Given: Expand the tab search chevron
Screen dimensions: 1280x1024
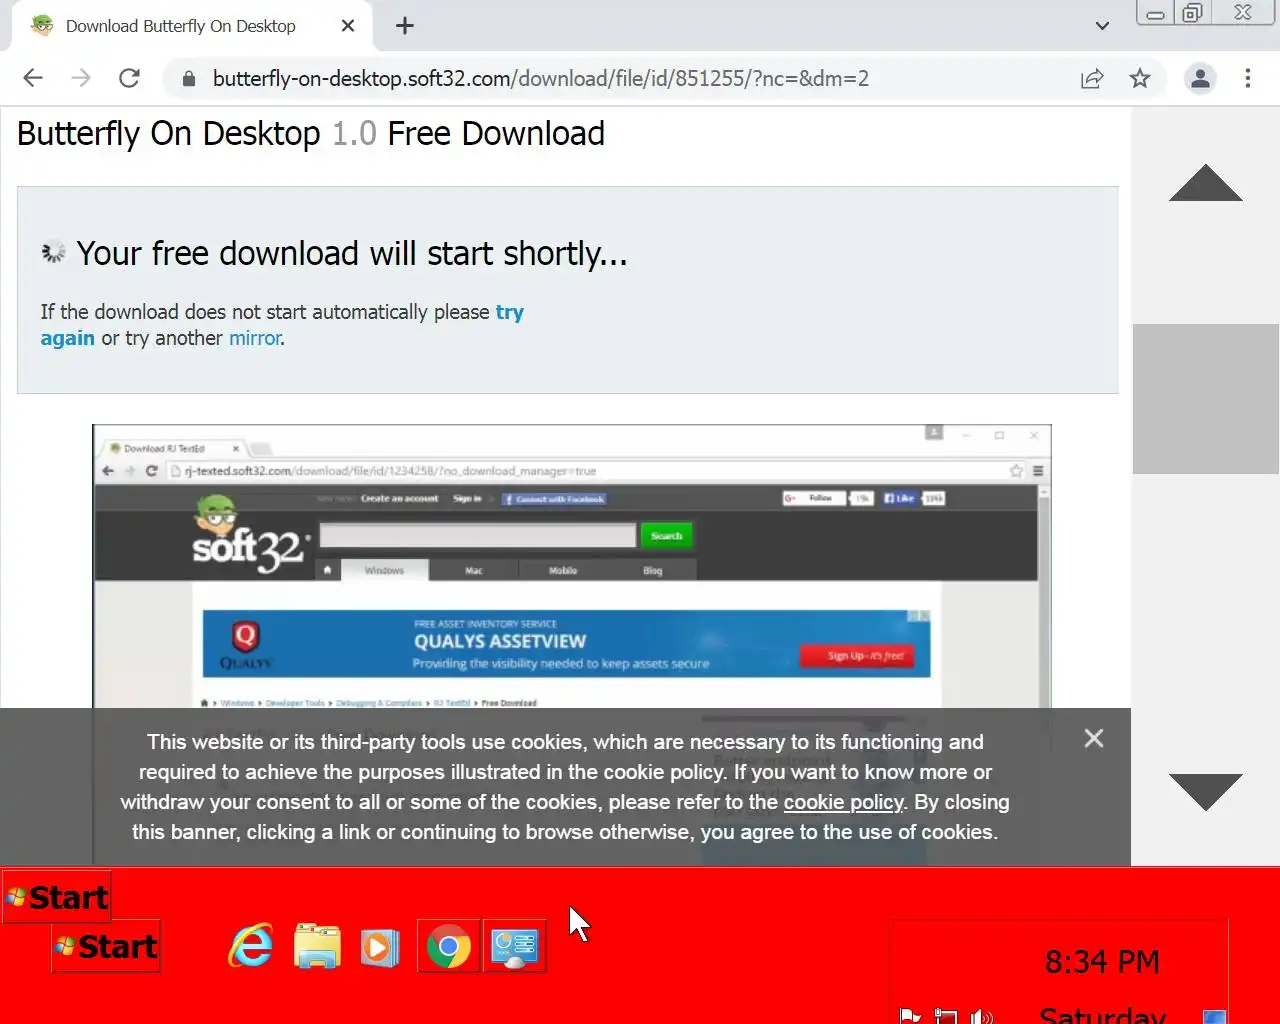Looking at the screenshot, I should tap(1102, 26).
